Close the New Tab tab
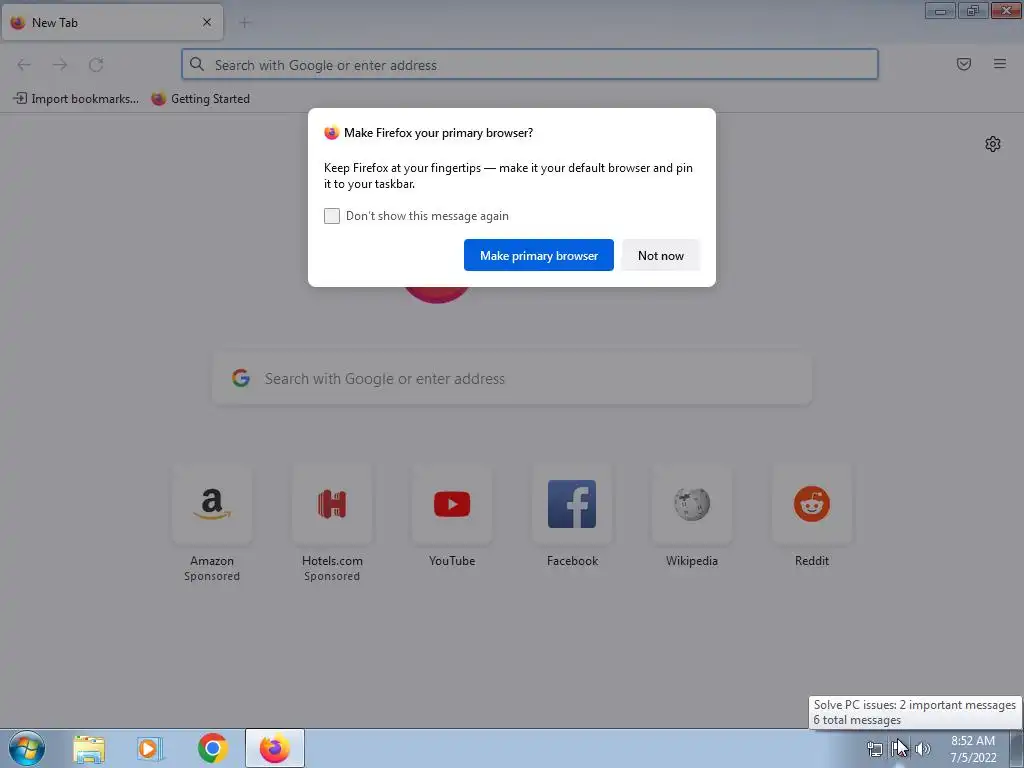The height and width of the screenshot is (768, 1024). 207,22
